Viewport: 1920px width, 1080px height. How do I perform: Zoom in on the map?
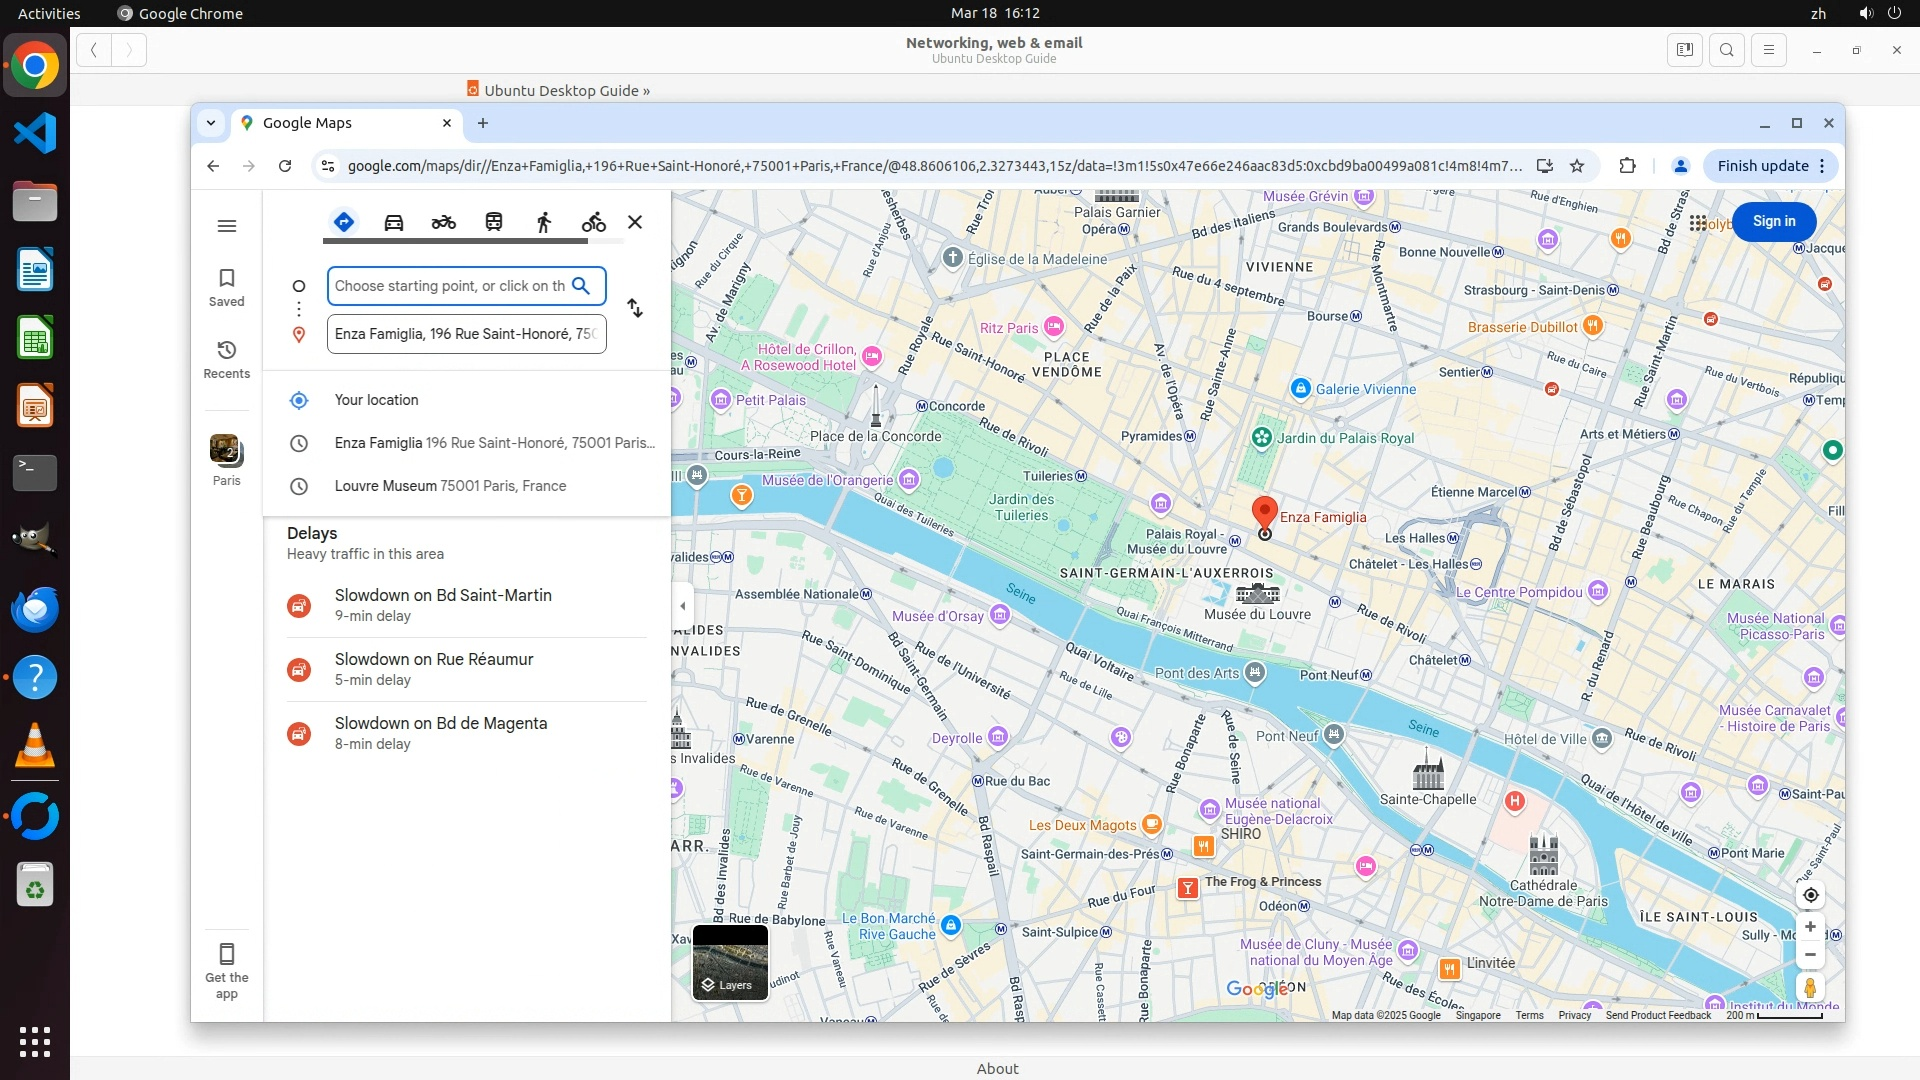click(1810, 927)
